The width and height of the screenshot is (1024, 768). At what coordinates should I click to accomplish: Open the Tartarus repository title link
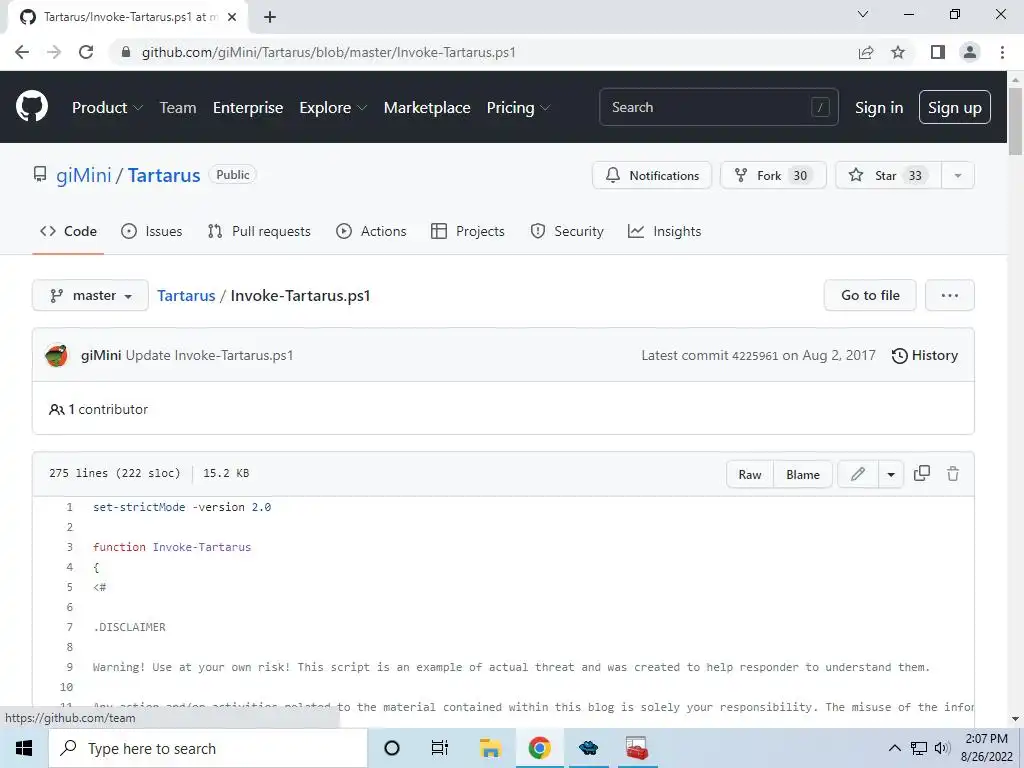pyautogui.click(x=164, y=175)
